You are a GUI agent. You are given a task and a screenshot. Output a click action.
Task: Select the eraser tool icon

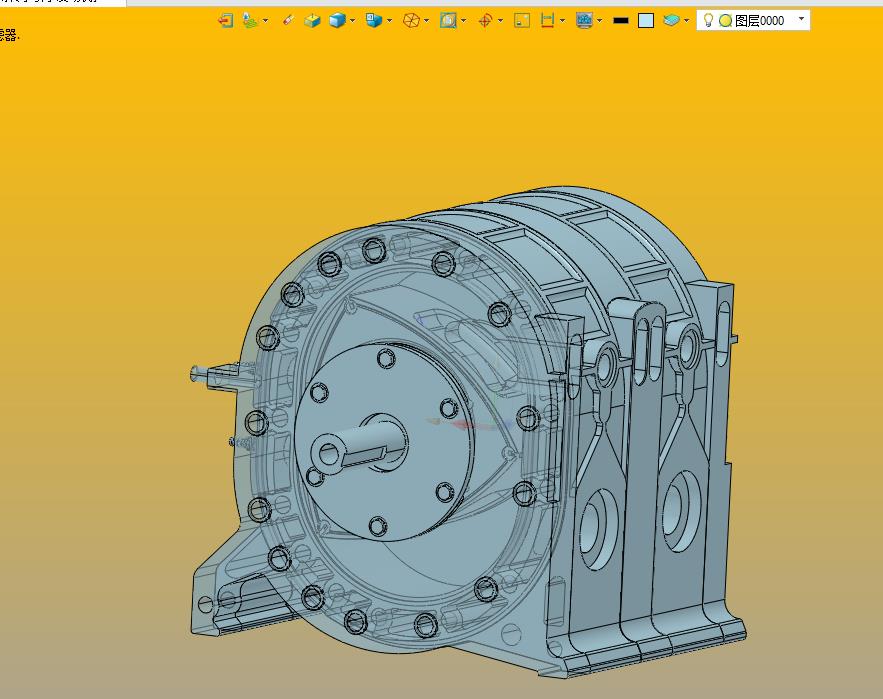288,20
